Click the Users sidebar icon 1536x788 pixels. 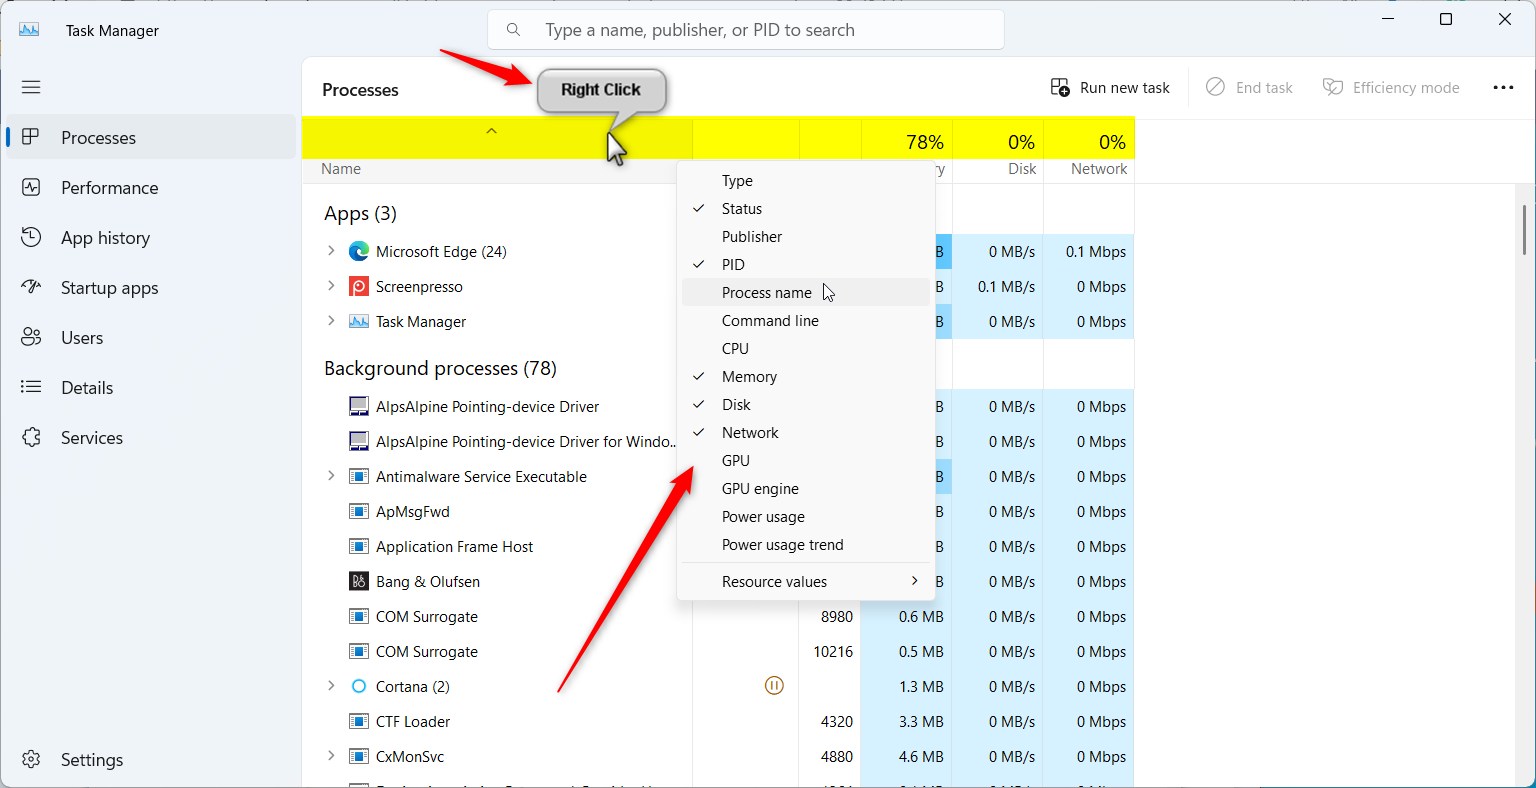pyautogui.click(x=31, y=337)
